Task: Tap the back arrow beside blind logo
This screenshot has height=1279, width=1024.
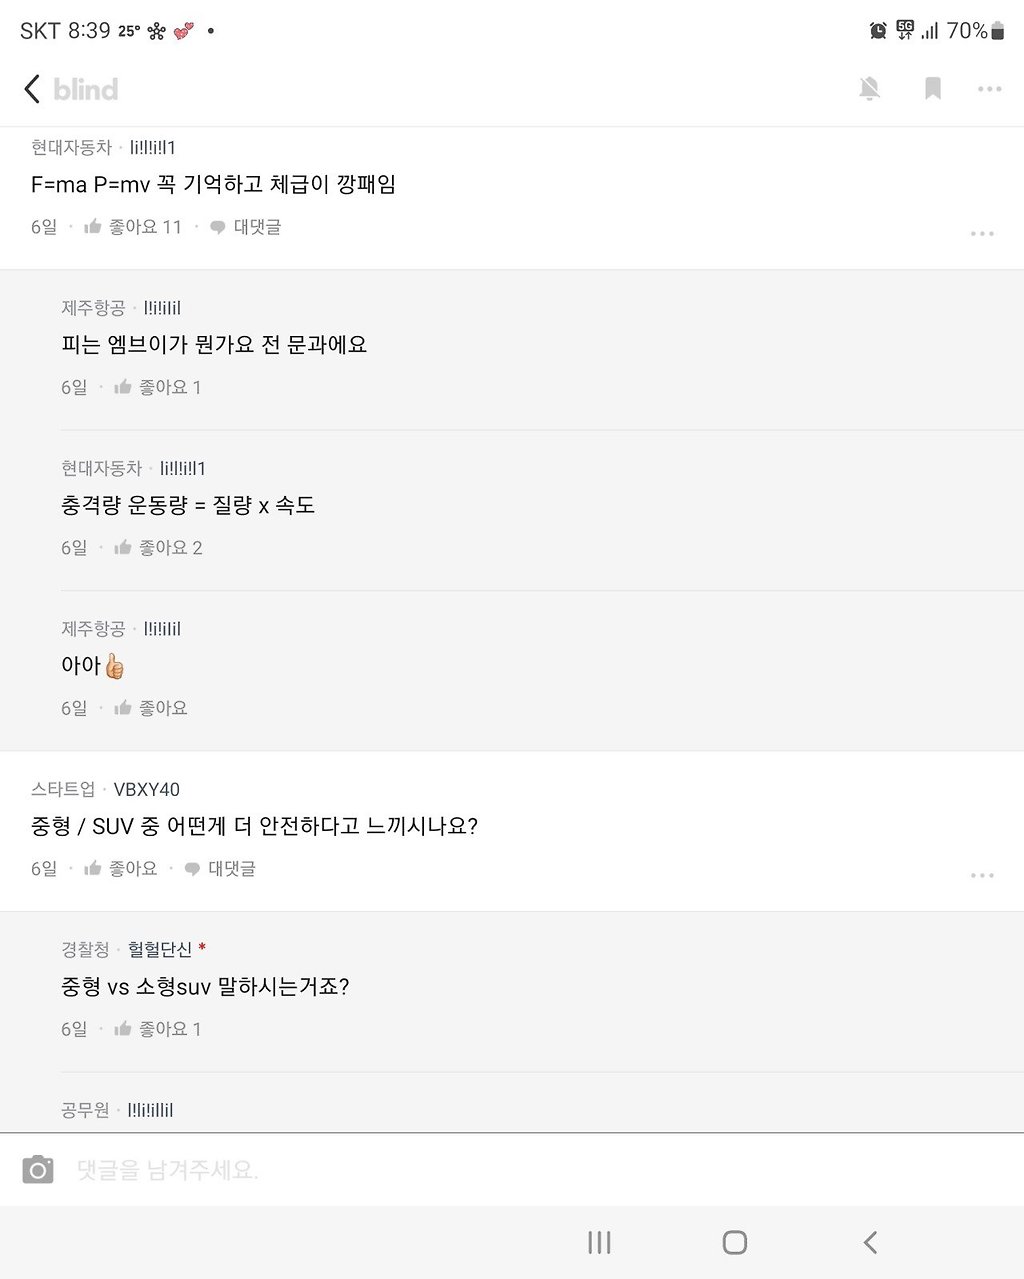Action: pyautogui.click(x=32, y=89)
